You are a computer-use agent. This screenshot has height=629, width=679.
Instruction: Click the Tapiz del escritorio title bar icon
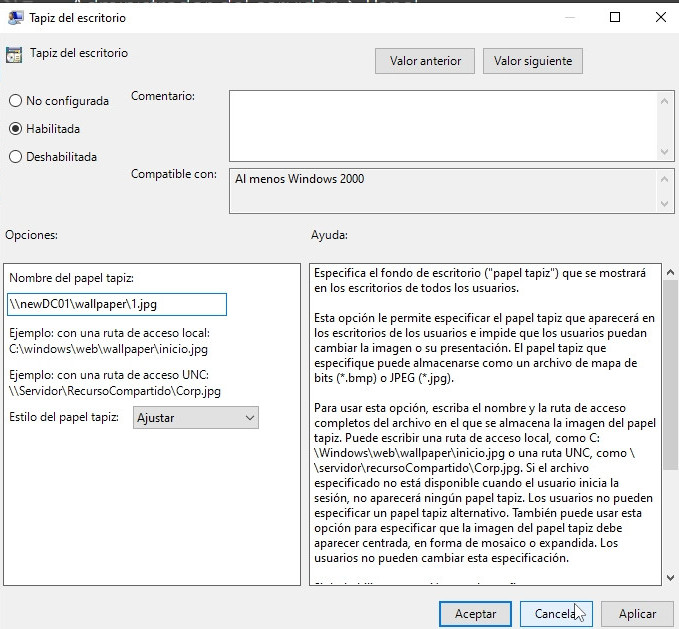tap(14, 17)
